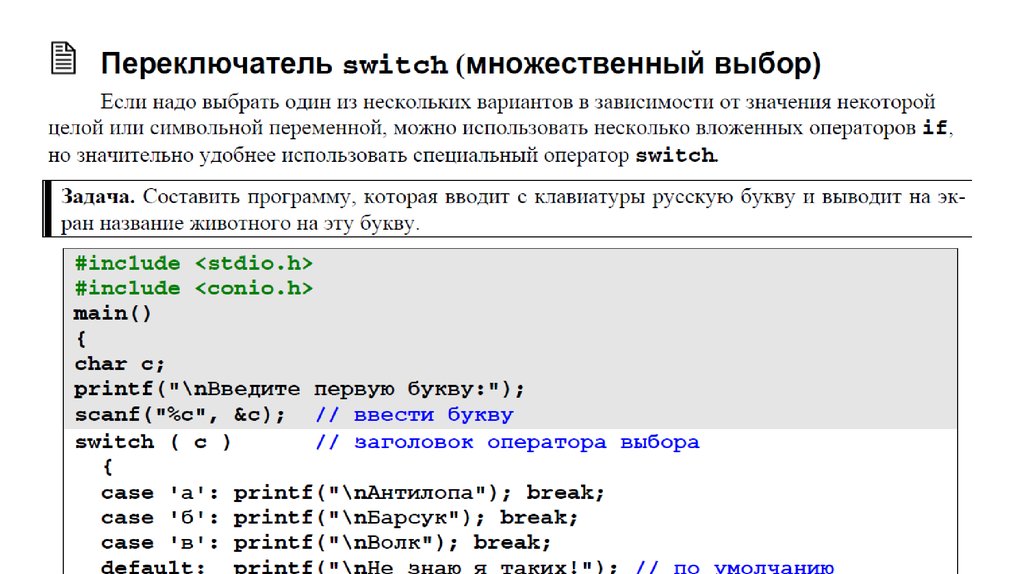The height and width of the screenshot is (574, 1024).
Task: Click the case 'в' Волк line
Action: click(x=326, y=543)
